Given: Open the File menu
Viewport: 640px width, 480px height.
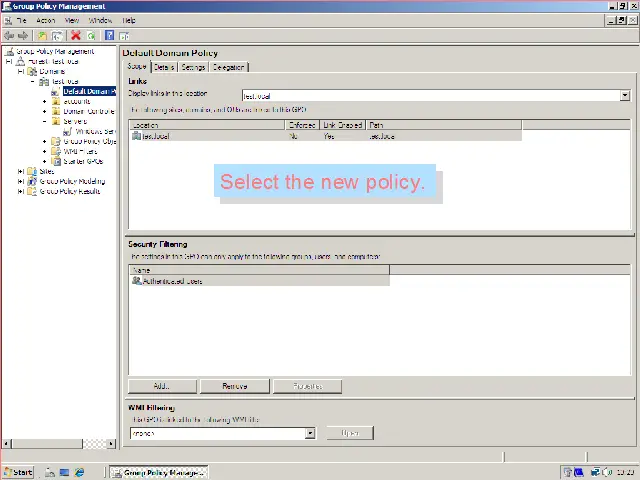Looking at the screenshot, I should (22, 20).
